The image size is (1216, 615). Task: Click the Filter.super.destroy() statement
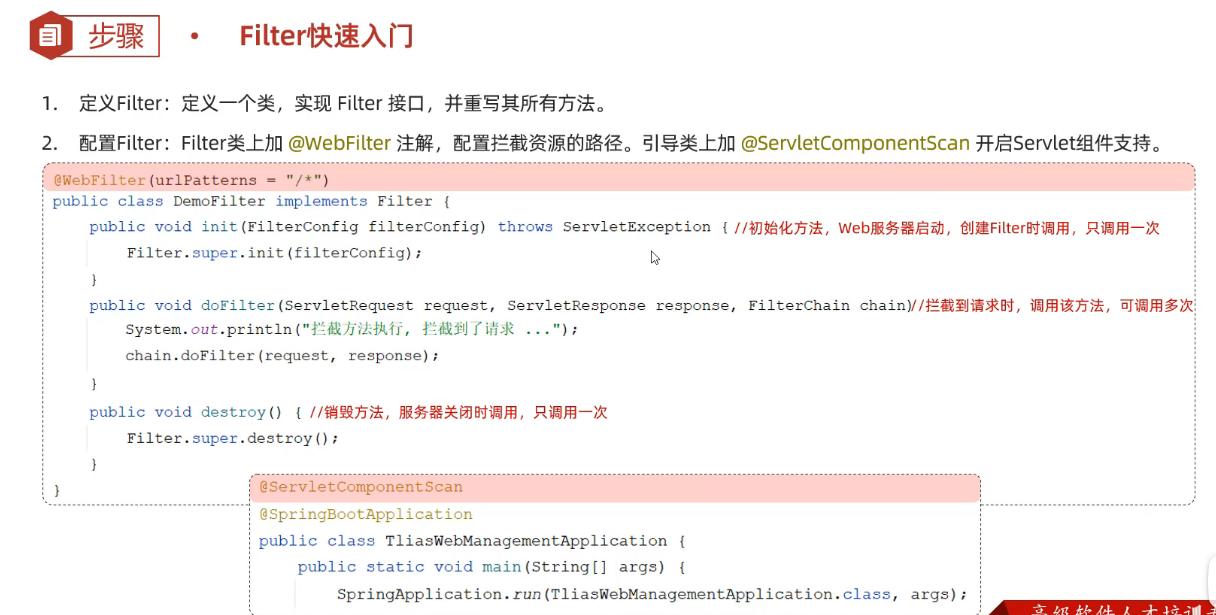coord(233,438)
